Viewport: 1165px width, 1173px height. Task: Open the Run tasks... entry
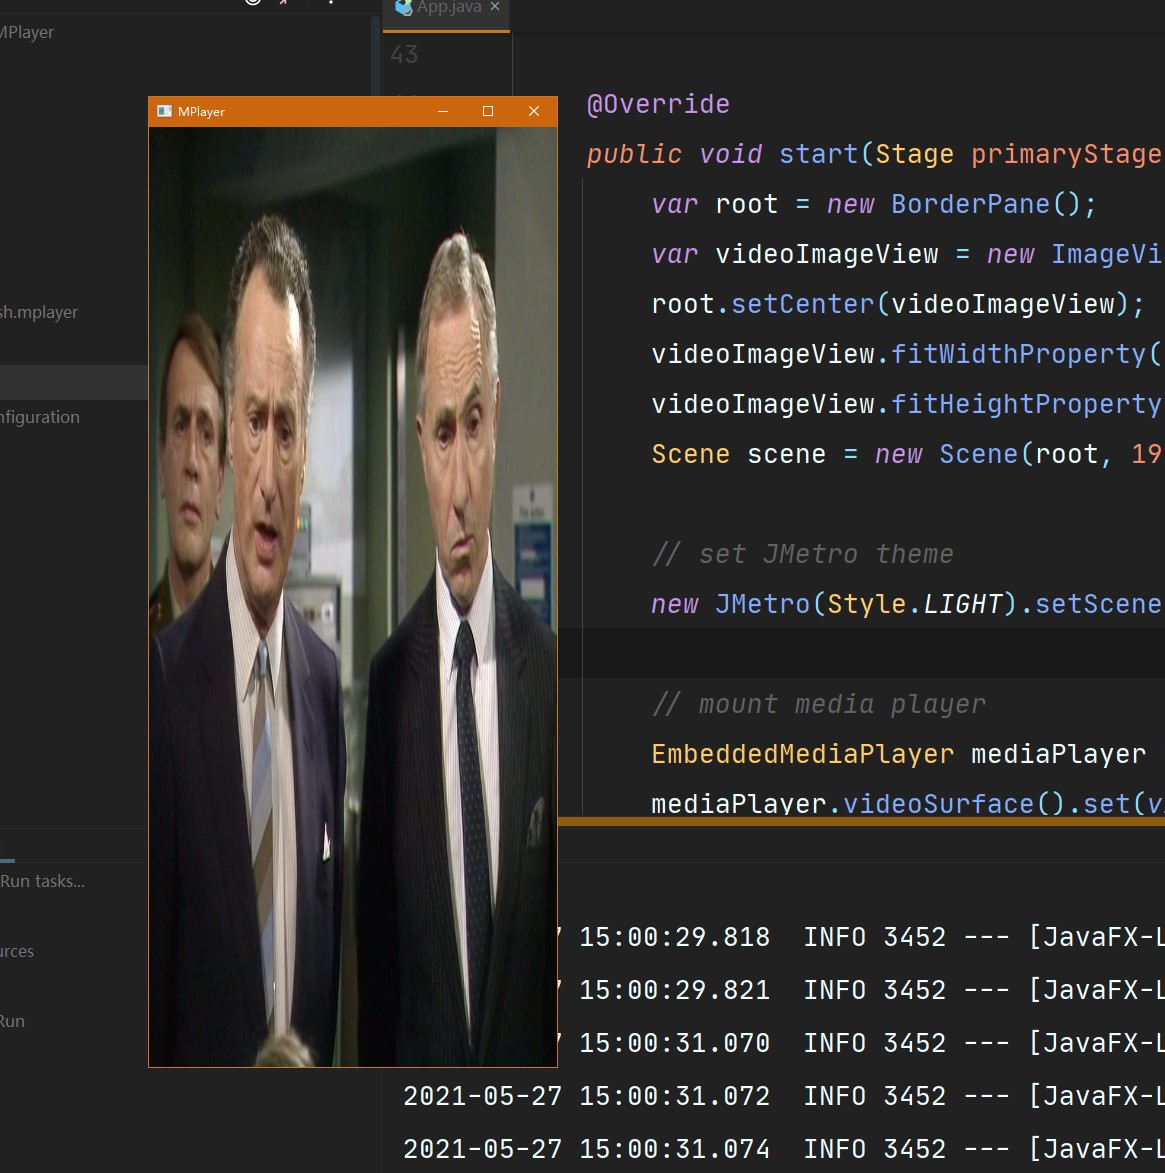tap(43, 880)
